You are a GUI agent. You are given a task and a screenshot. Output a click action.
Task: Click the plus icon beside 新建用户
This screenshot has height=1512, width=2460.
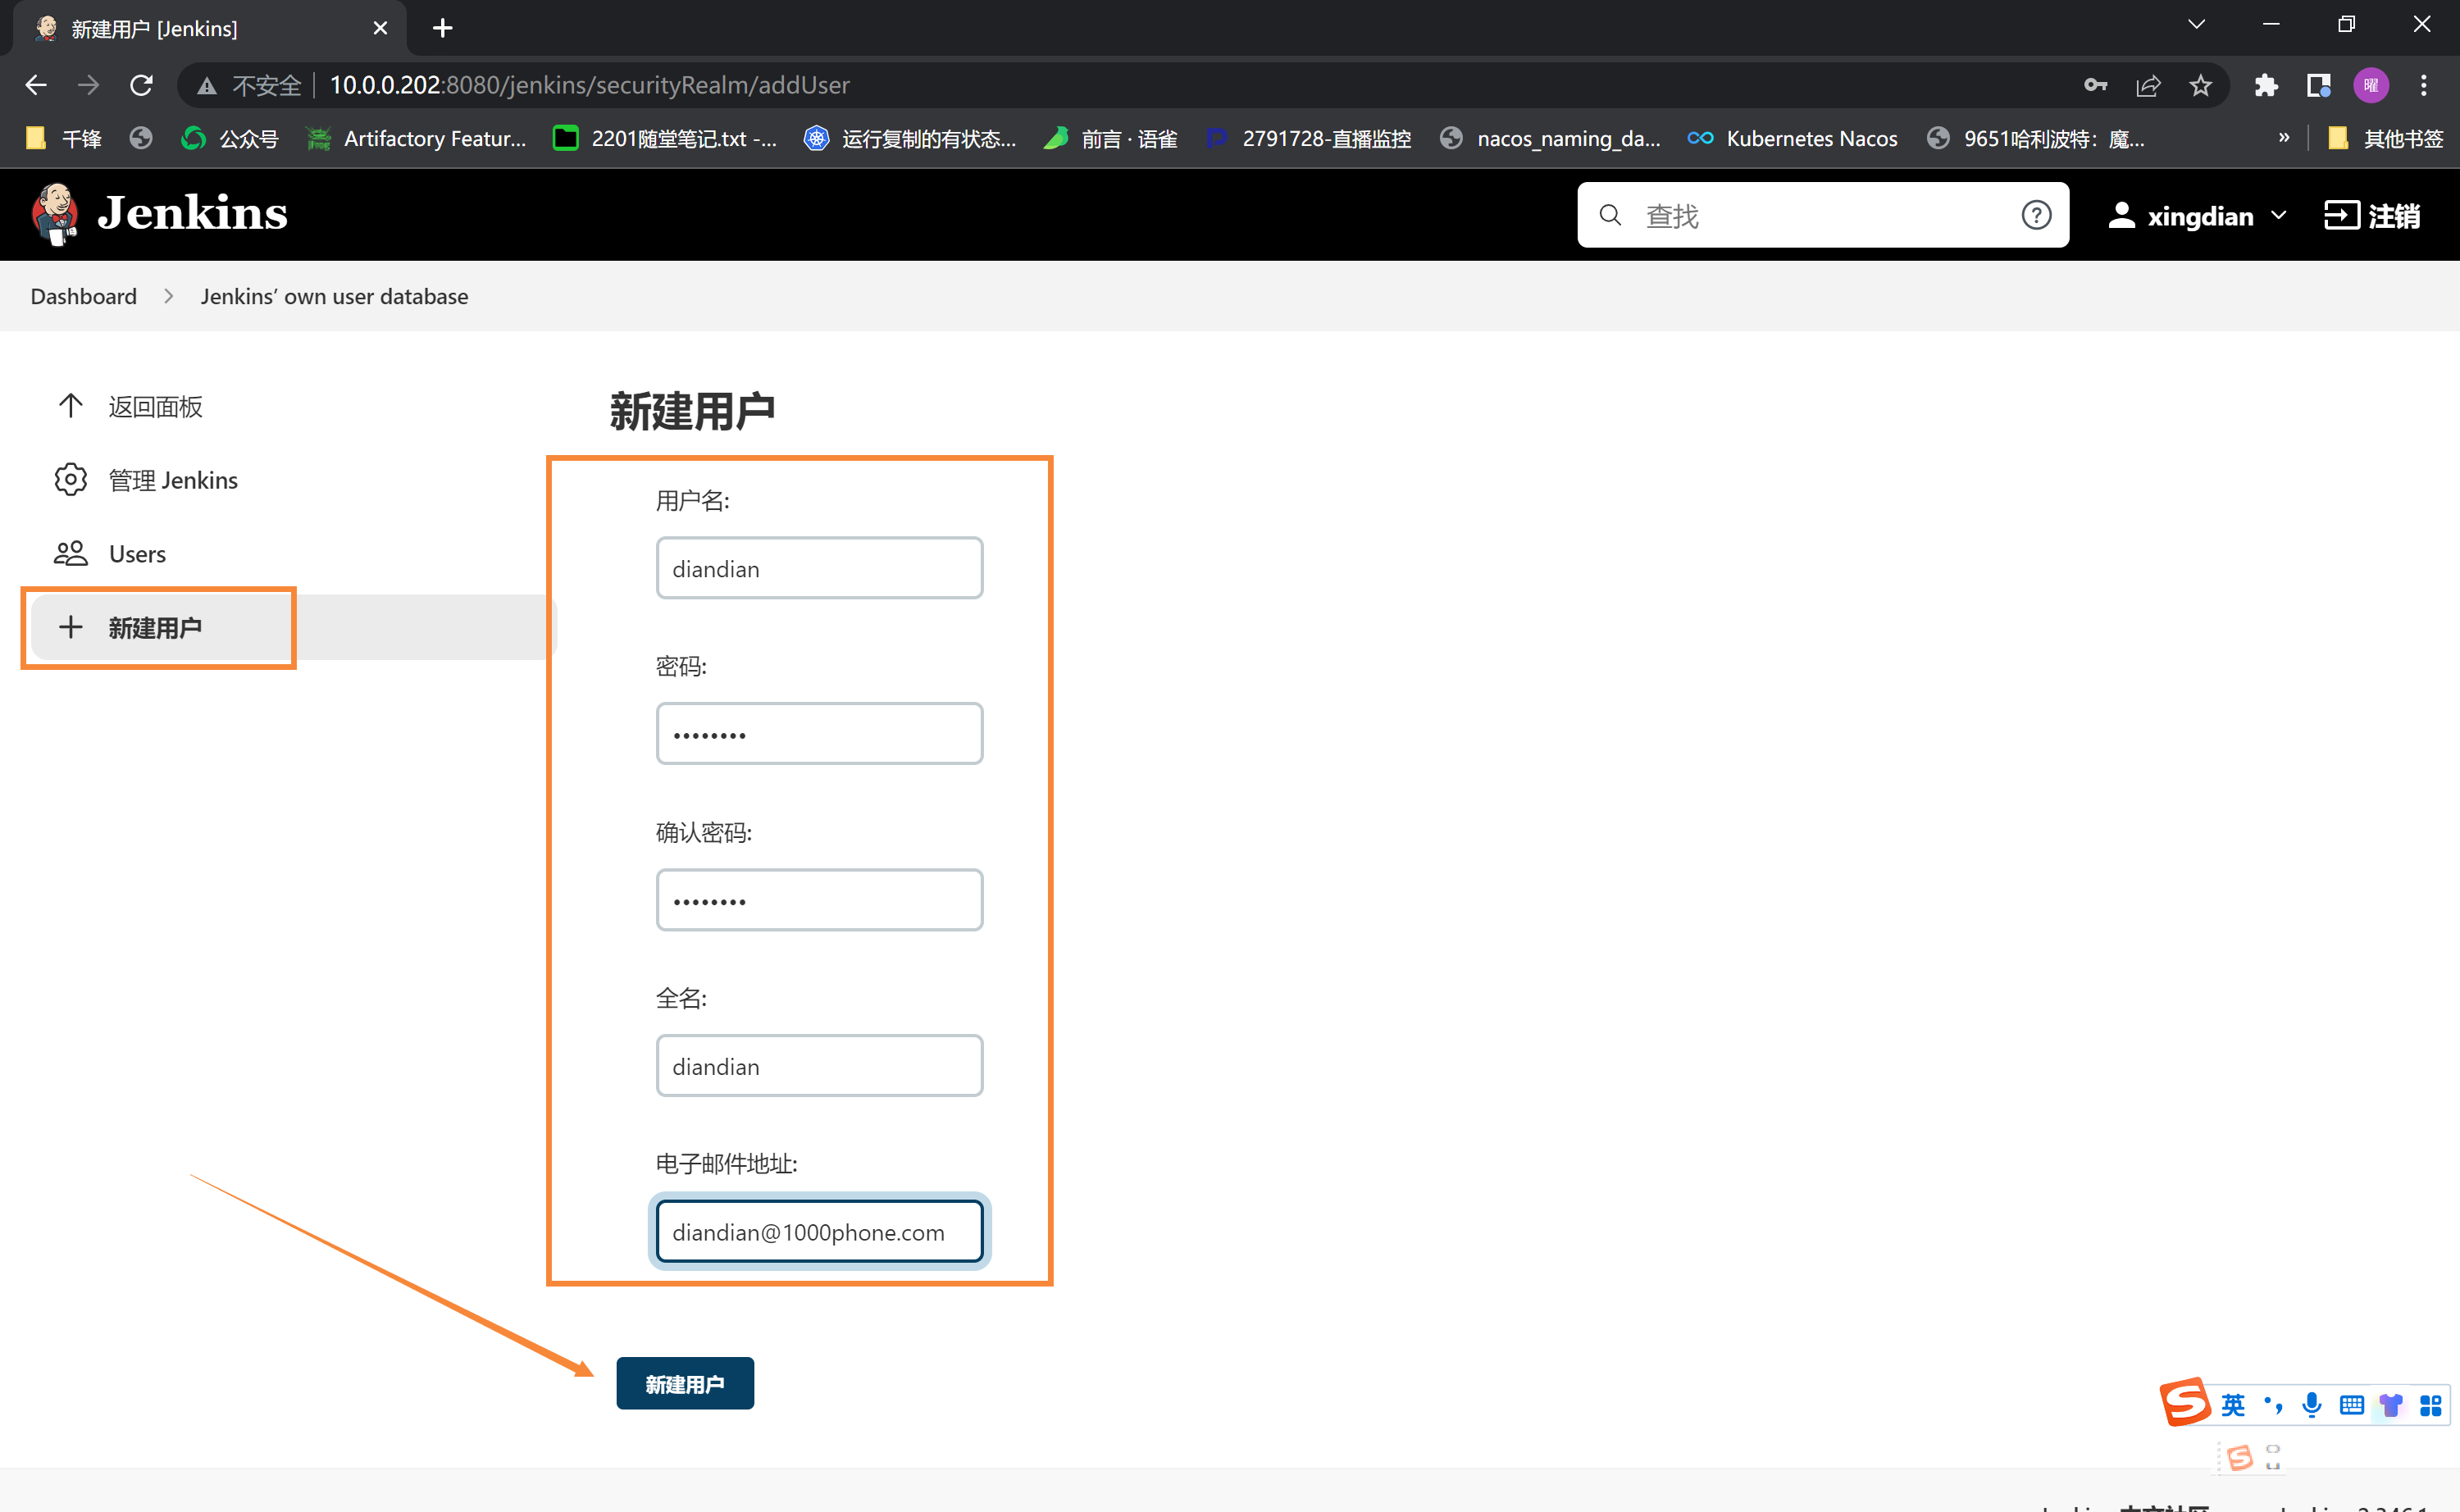[x=70, y=627]
